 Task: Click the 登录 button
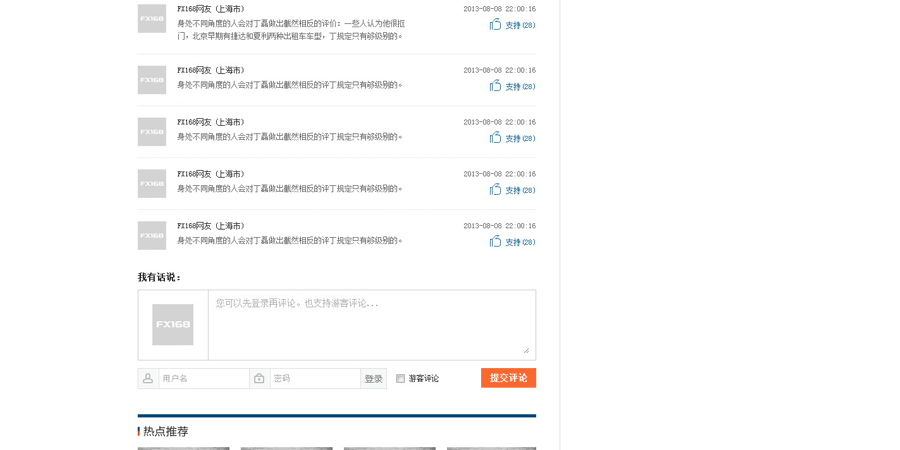click(x=373, y=379)
